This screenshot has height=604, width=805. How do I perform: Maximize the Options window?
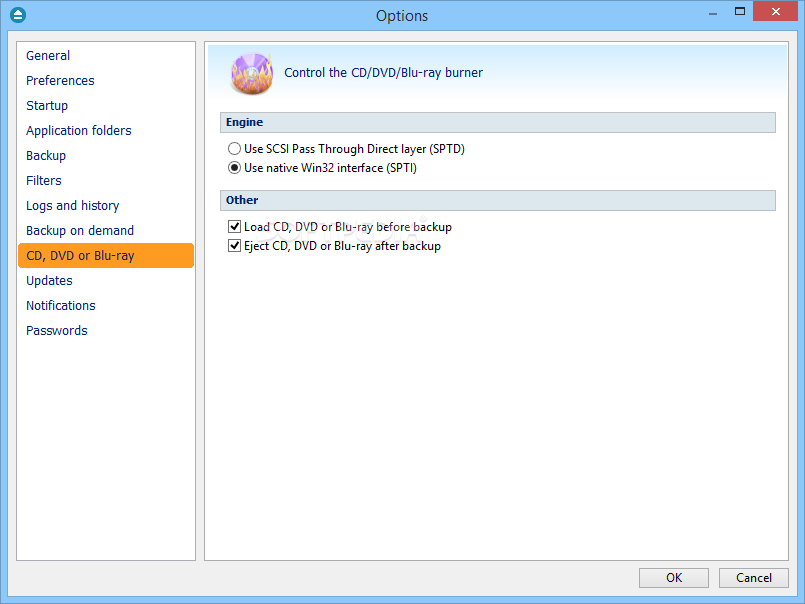click(x=739, y=12)
